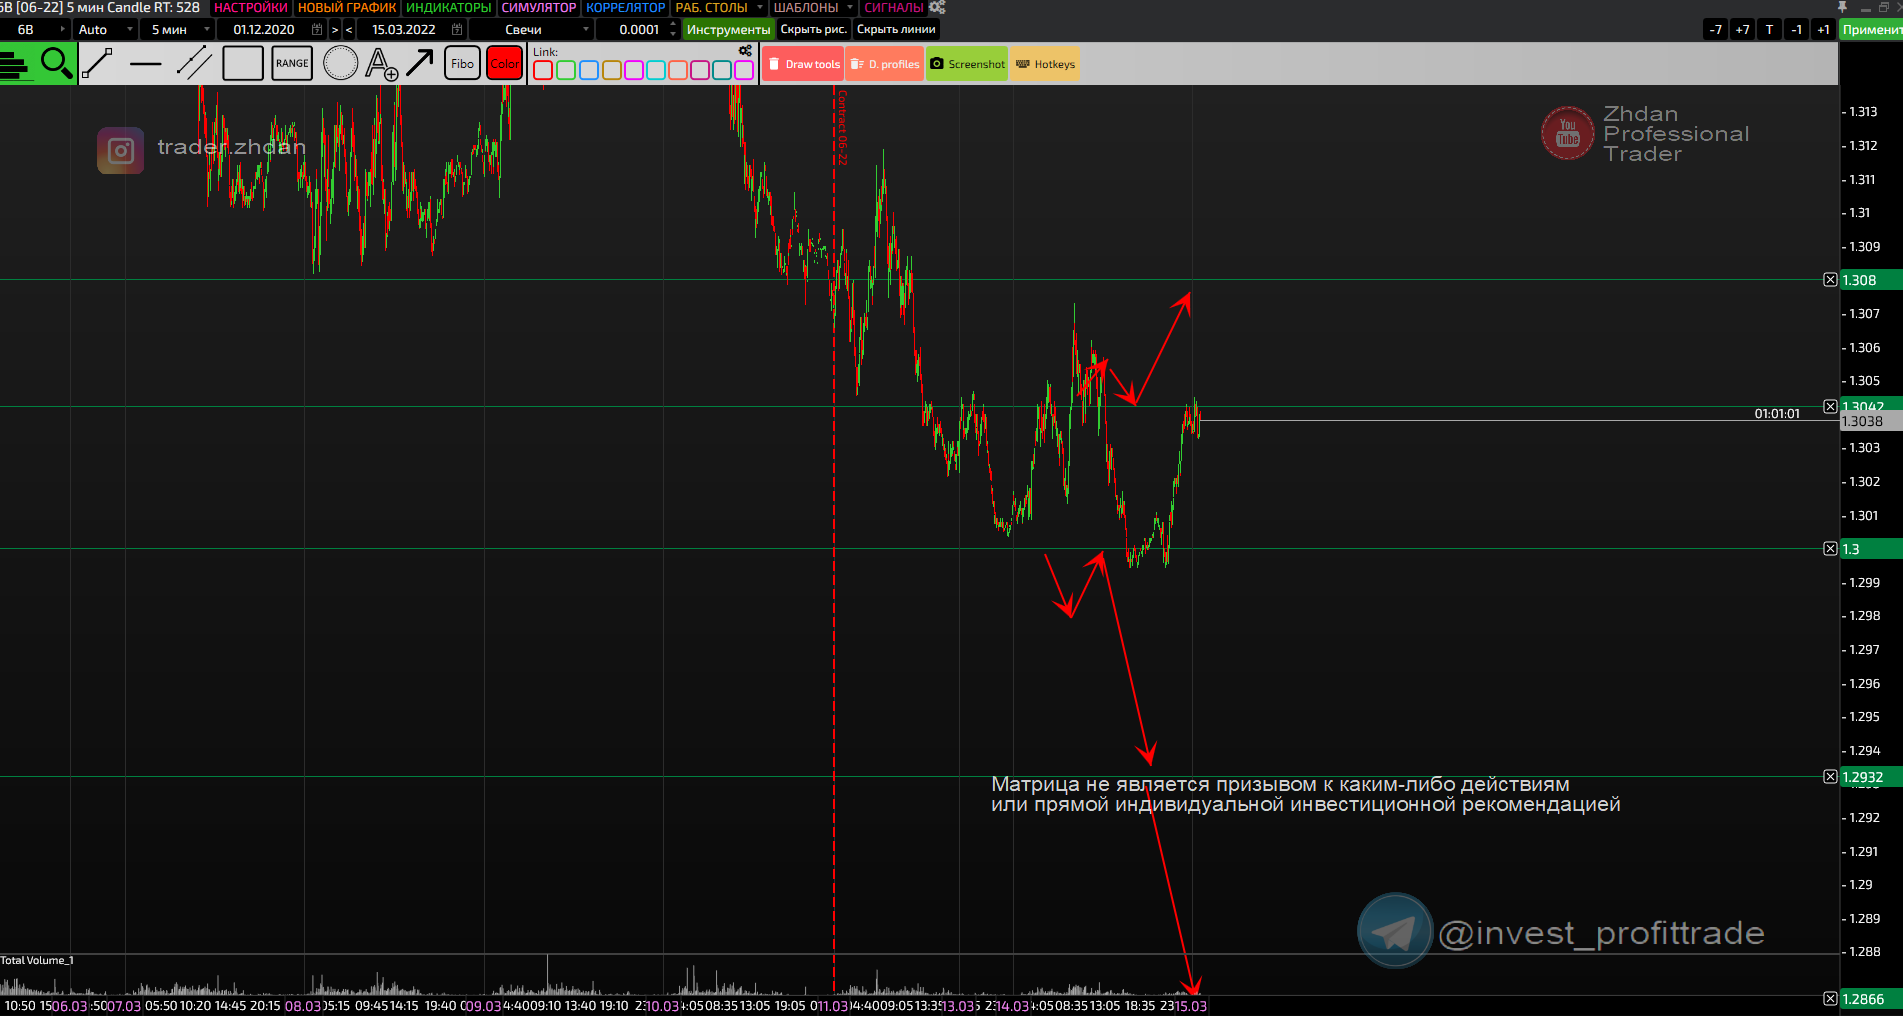Expand the ШАБЛОНЫ dropdown arrow
The image size is (1903, 1016).
(850, 7)
